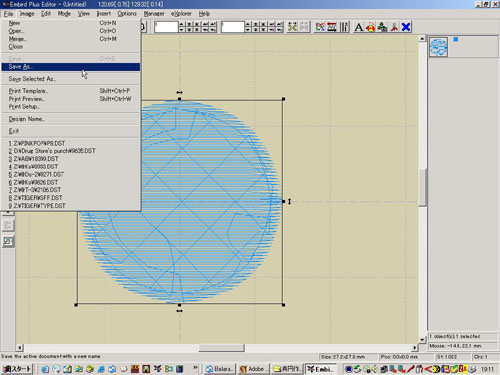Choose Exit from the File menu
The width and height of the screenshot is (500, 375).
click(71, 131)
